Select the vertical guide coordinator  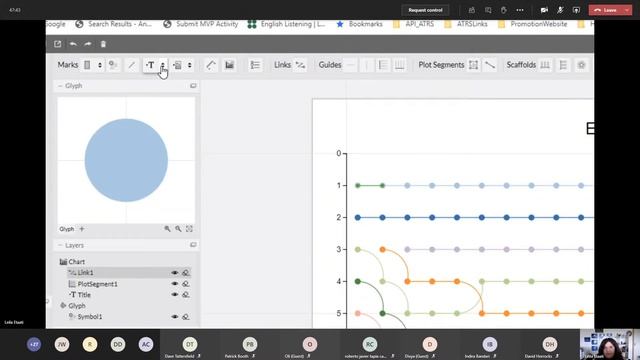[x=400, y=65]
